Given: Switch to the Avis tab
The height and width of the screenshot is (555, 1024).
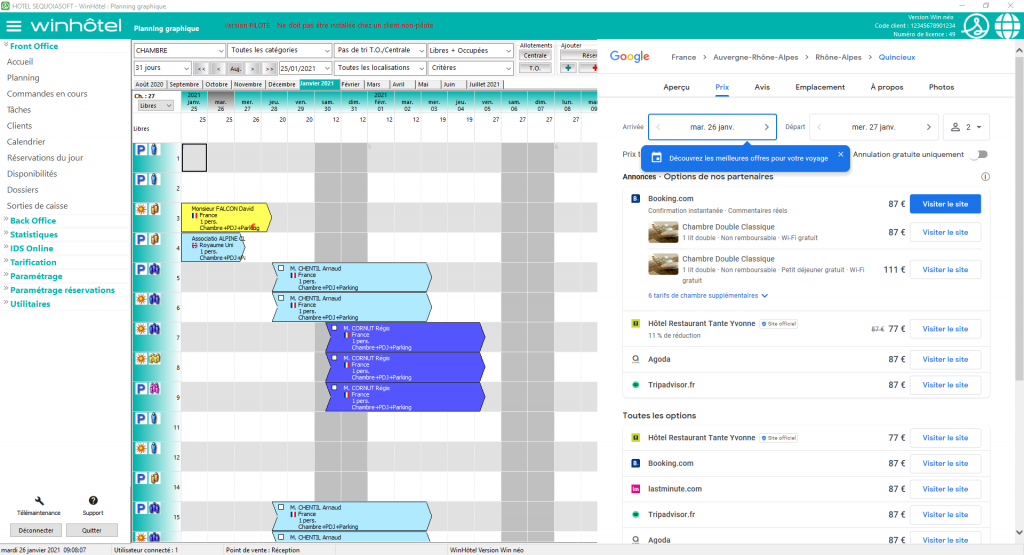Looking at the screenshot, I should click(x=762, y=87).
